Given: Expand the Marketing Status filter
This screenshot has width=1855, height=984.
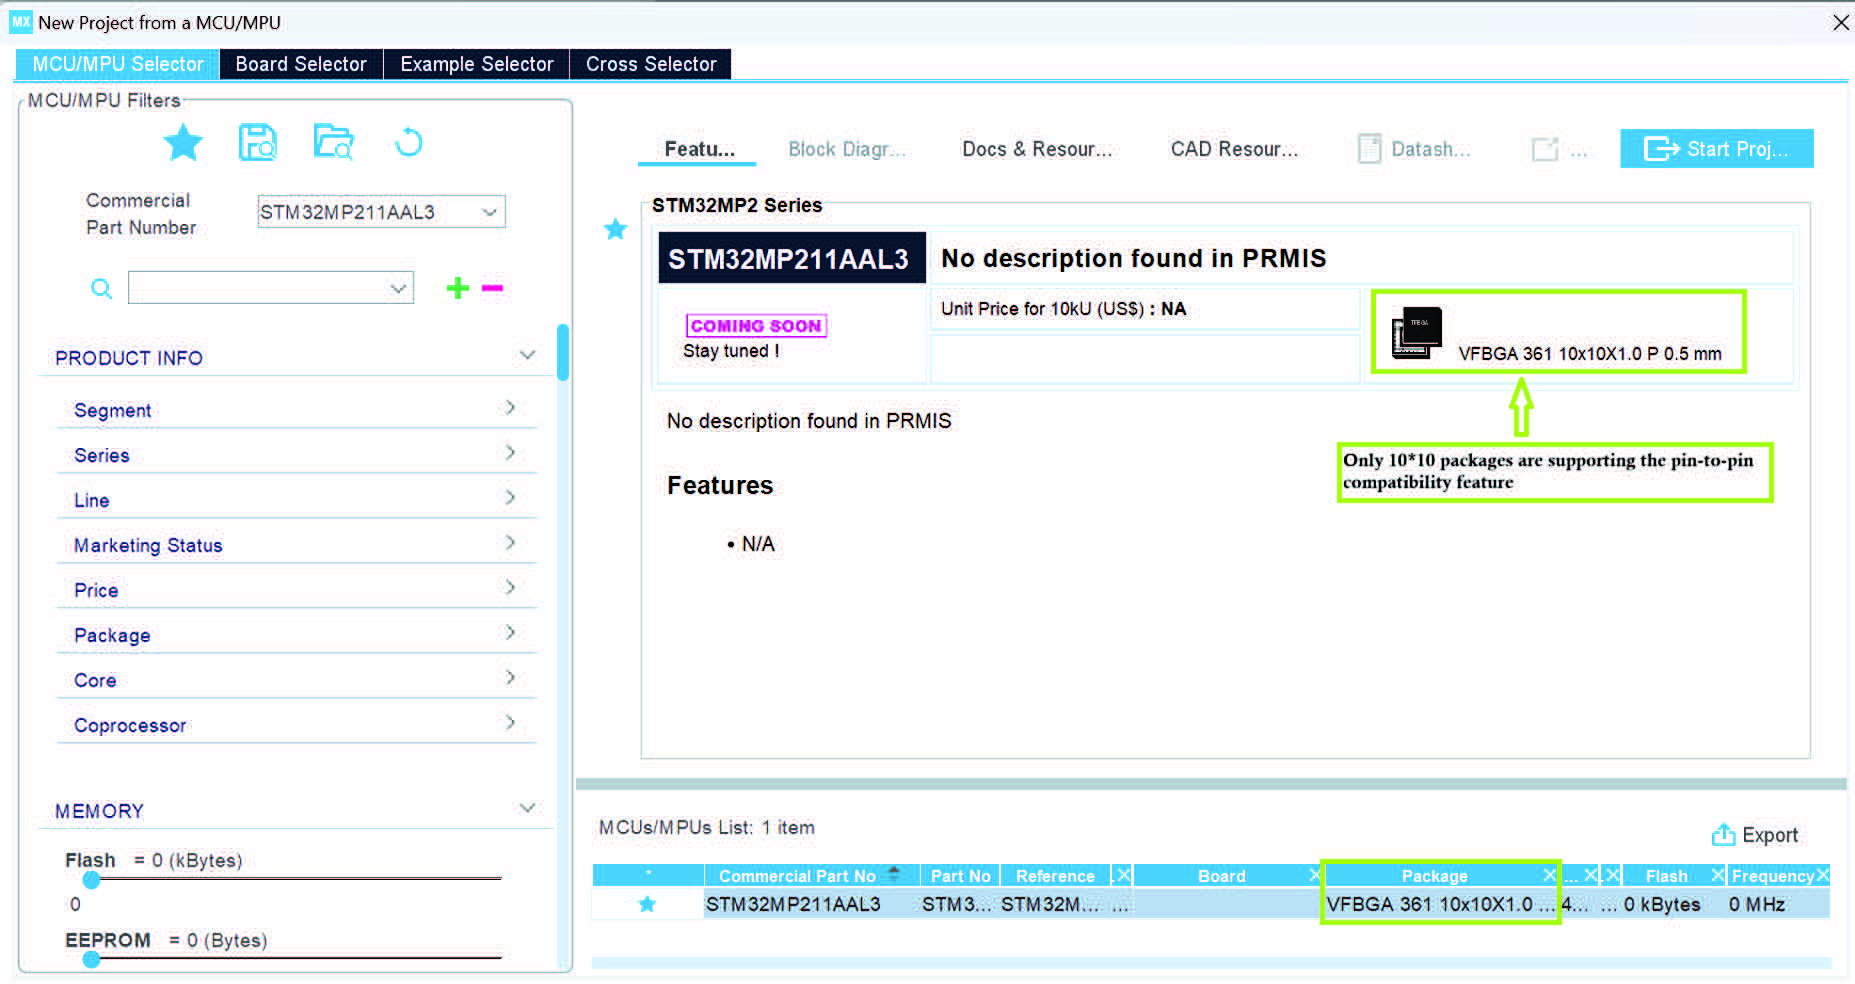Looking at the screenshot, I should click(x=510, y=543).
